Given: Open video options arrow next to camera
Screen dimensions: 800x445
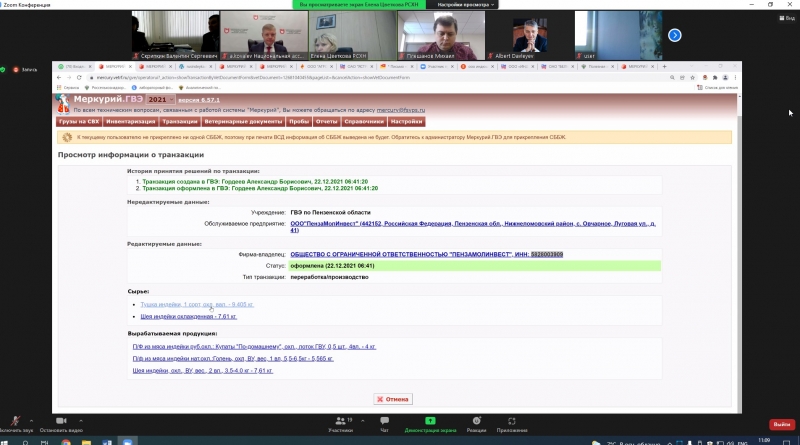Looking at the screenshot, I should pyautogui.click(x=81, y=421).
